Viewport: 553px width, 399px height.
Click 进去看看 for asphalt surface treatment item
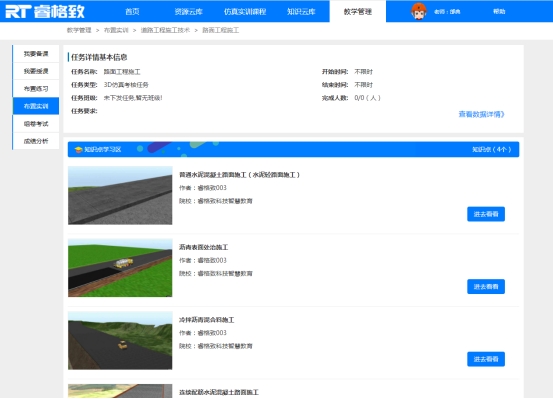click(x=486, y=286)
